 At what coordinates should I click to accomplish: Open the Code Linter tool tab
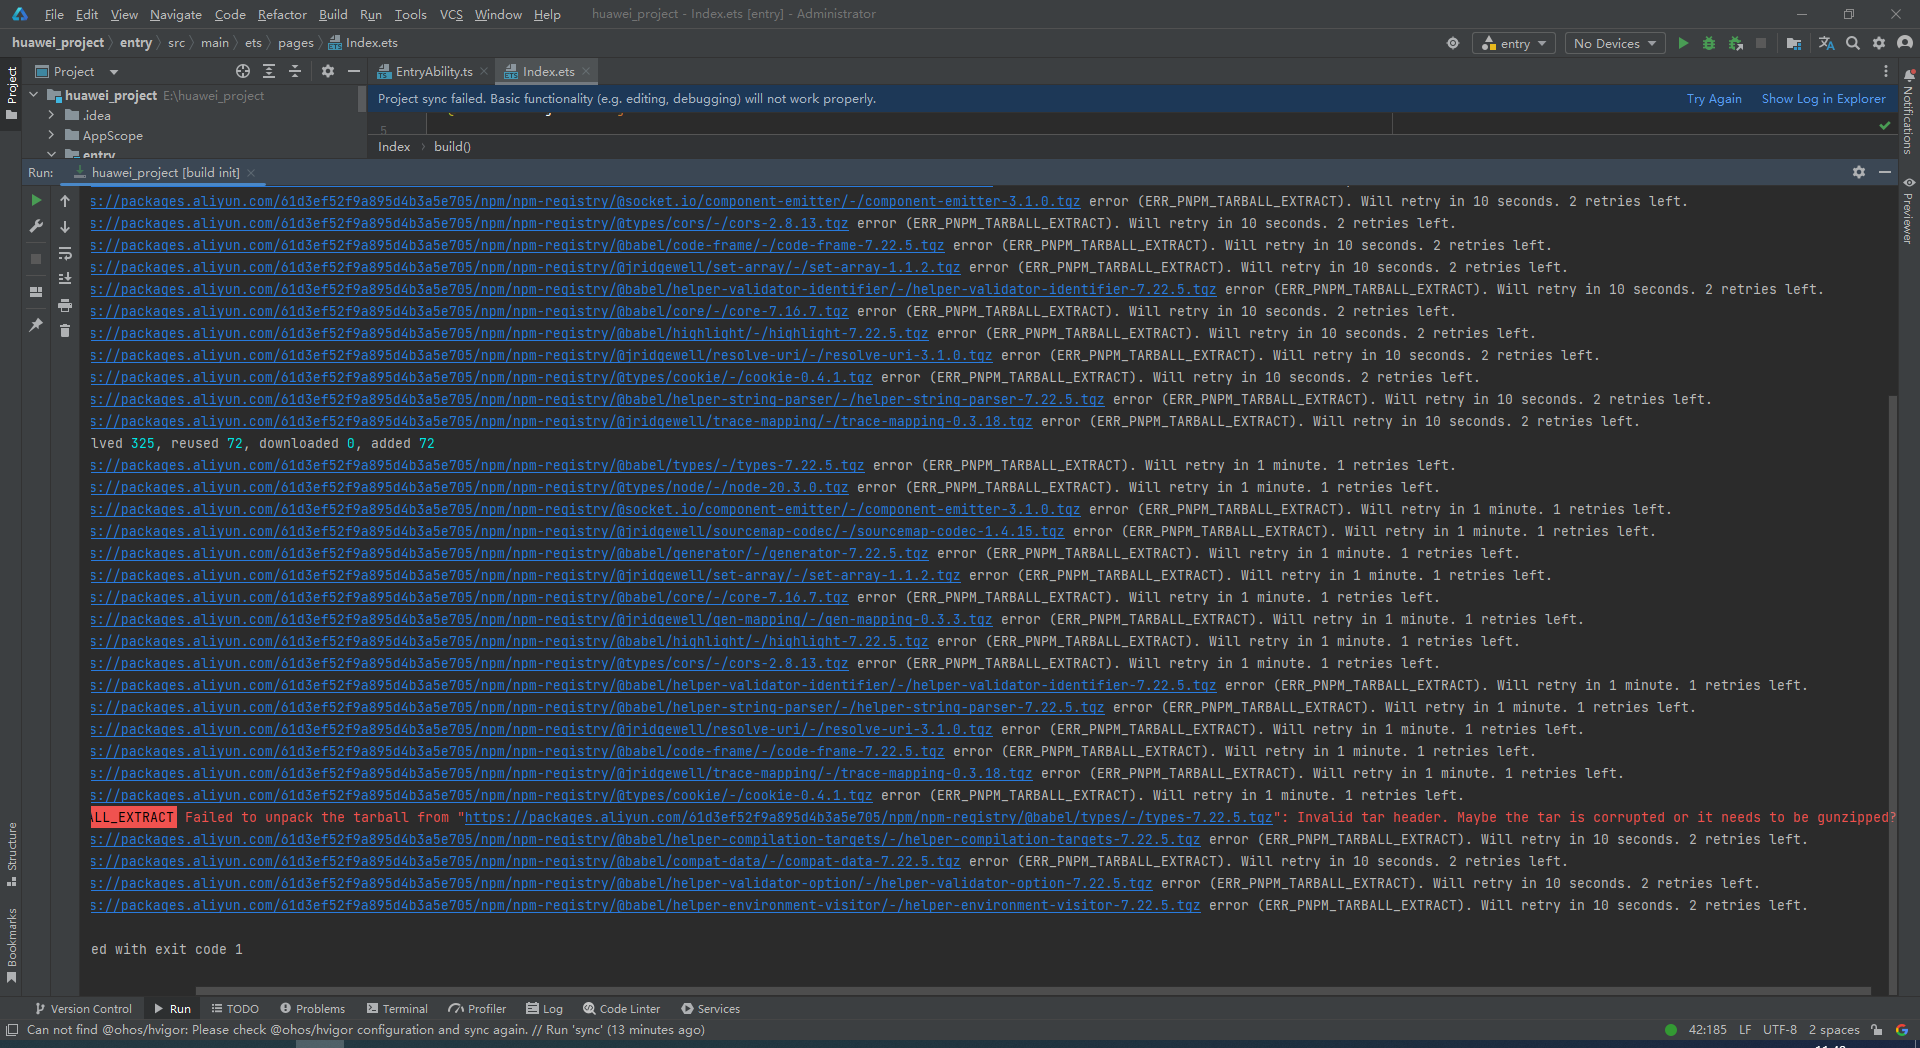coord(621,1008)
